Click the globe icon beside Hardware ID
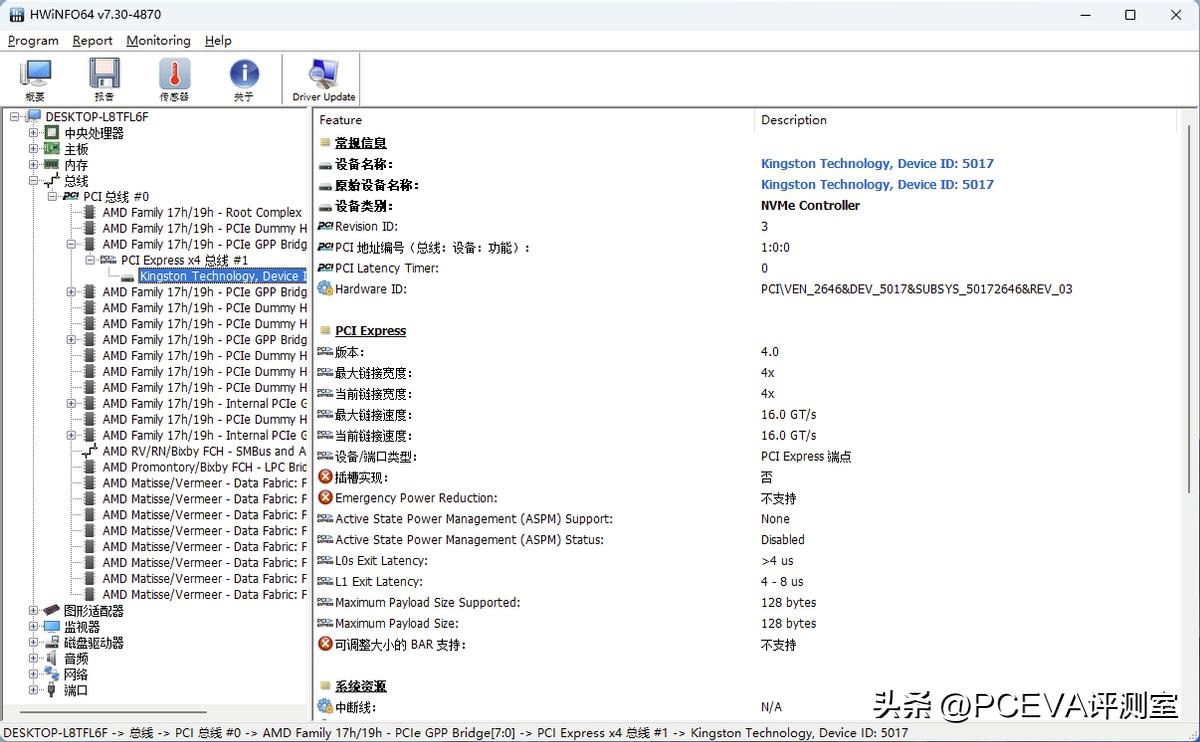This screenshot has height=742, width=1200. [326, 289]
